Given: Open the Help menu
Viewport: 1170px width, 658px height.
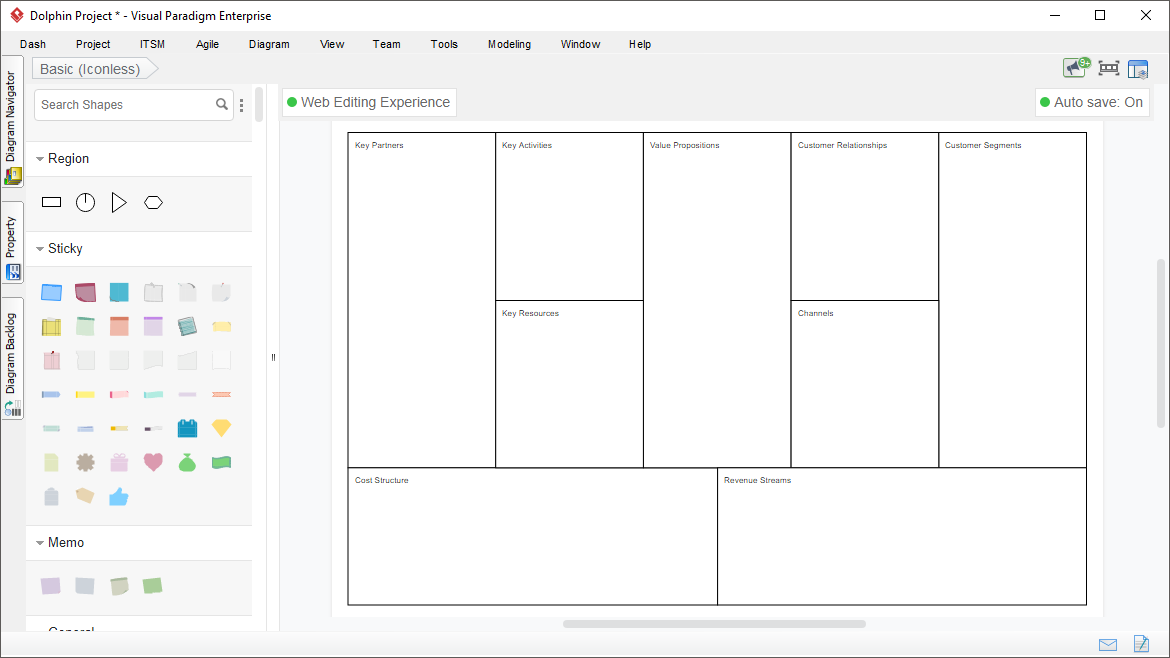Looking at the screenshot, I should coord(640,44).
